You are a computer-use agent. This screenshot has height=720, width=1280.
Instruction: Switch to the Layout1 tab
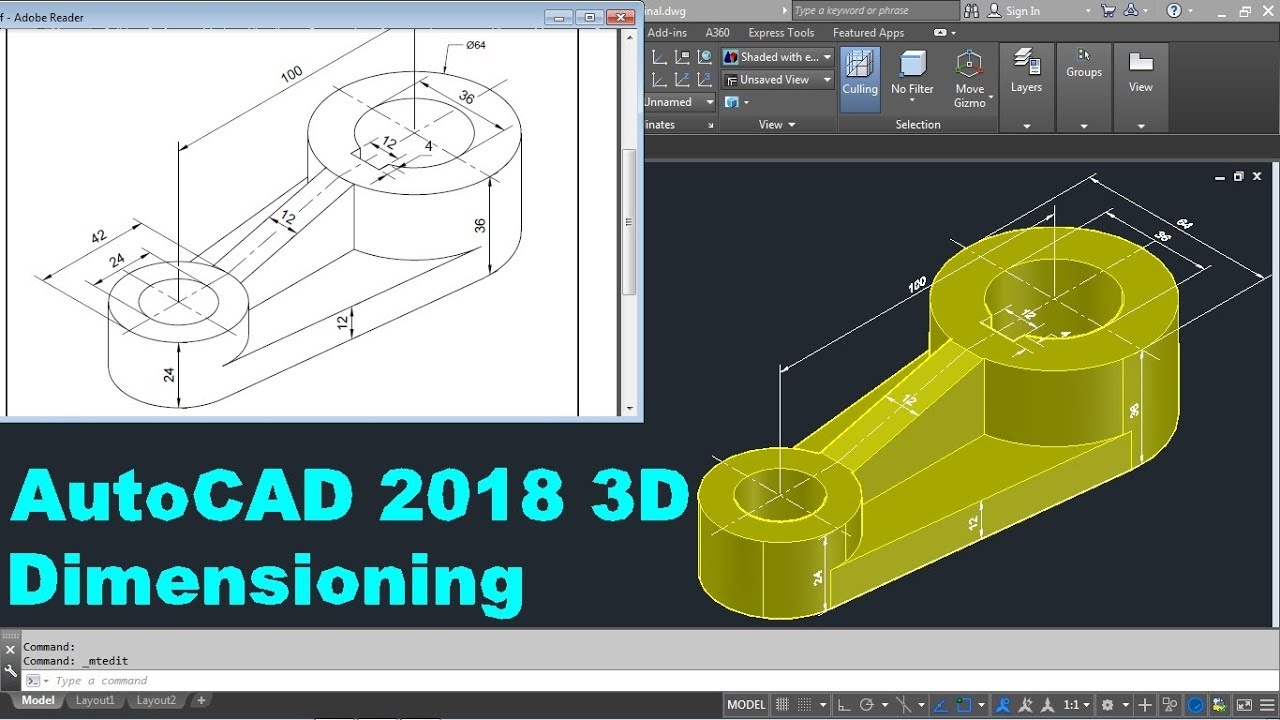tap(95, 700)
